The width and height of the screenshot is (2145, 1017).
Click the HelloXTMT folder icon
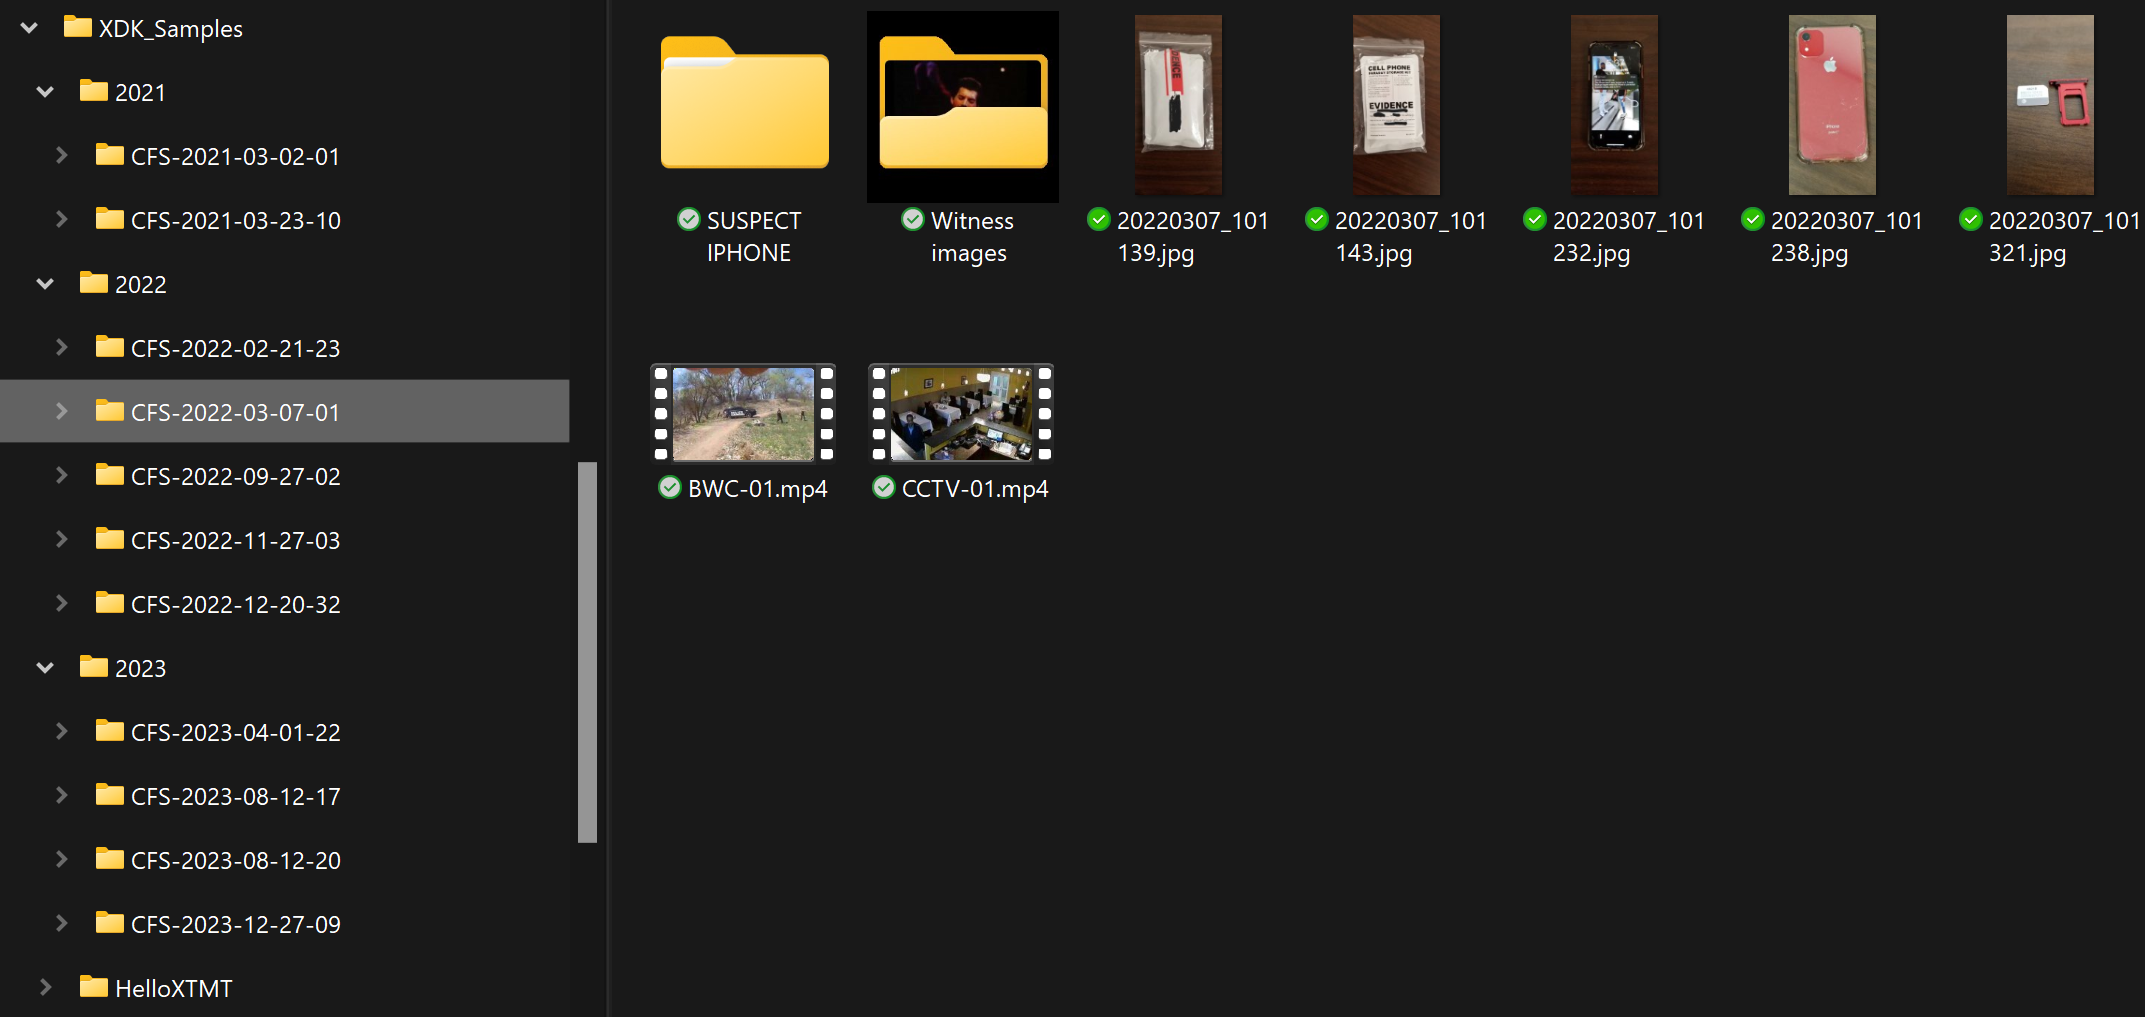click(x=93, y=987)
